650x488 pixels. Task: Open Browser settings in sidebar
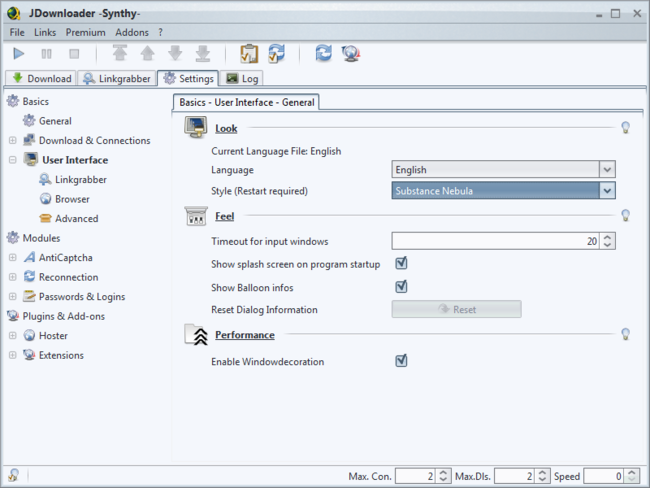(64, 199)
